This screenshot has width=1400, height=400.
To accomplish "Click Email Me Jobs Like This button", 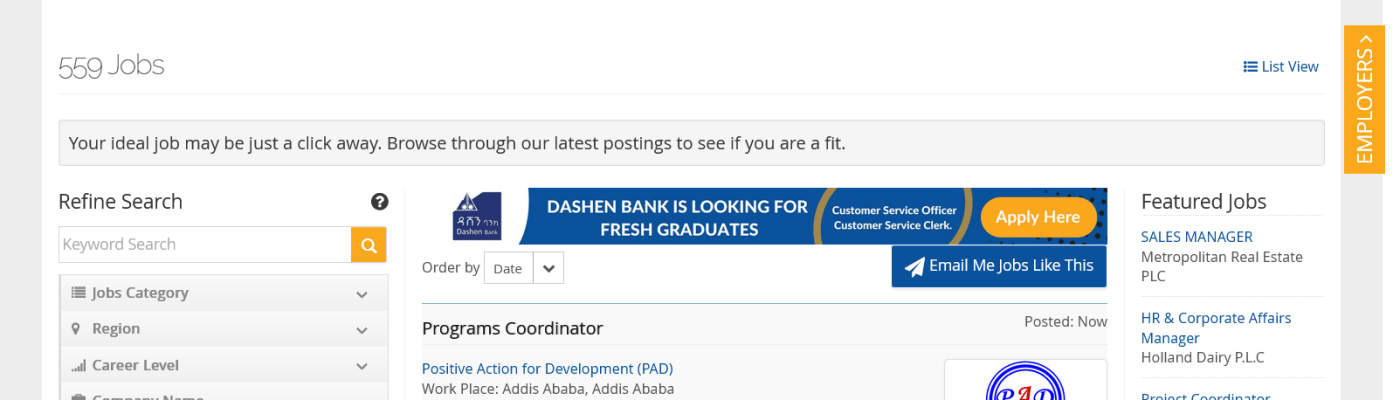I will 999,266.
